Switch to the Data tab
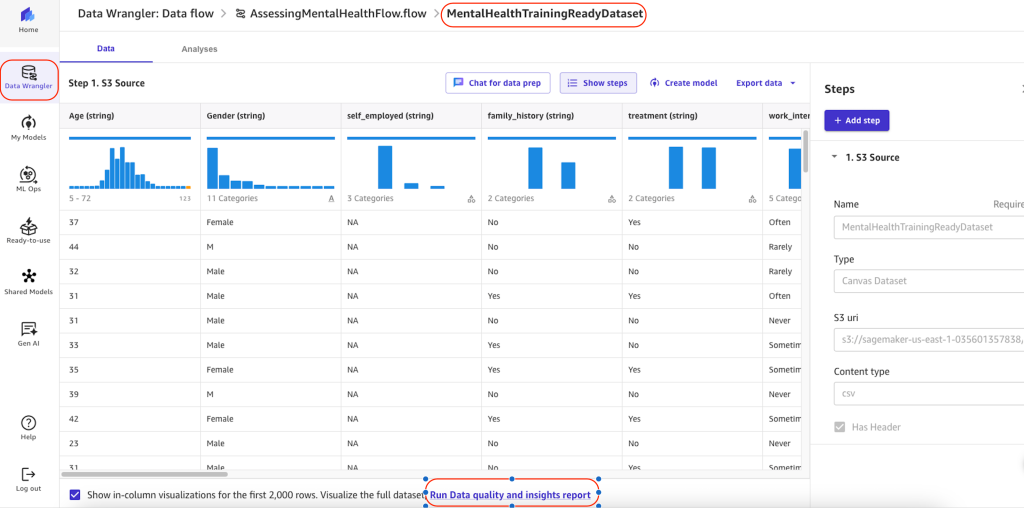The image size is (1024, 508). point(106,49)
